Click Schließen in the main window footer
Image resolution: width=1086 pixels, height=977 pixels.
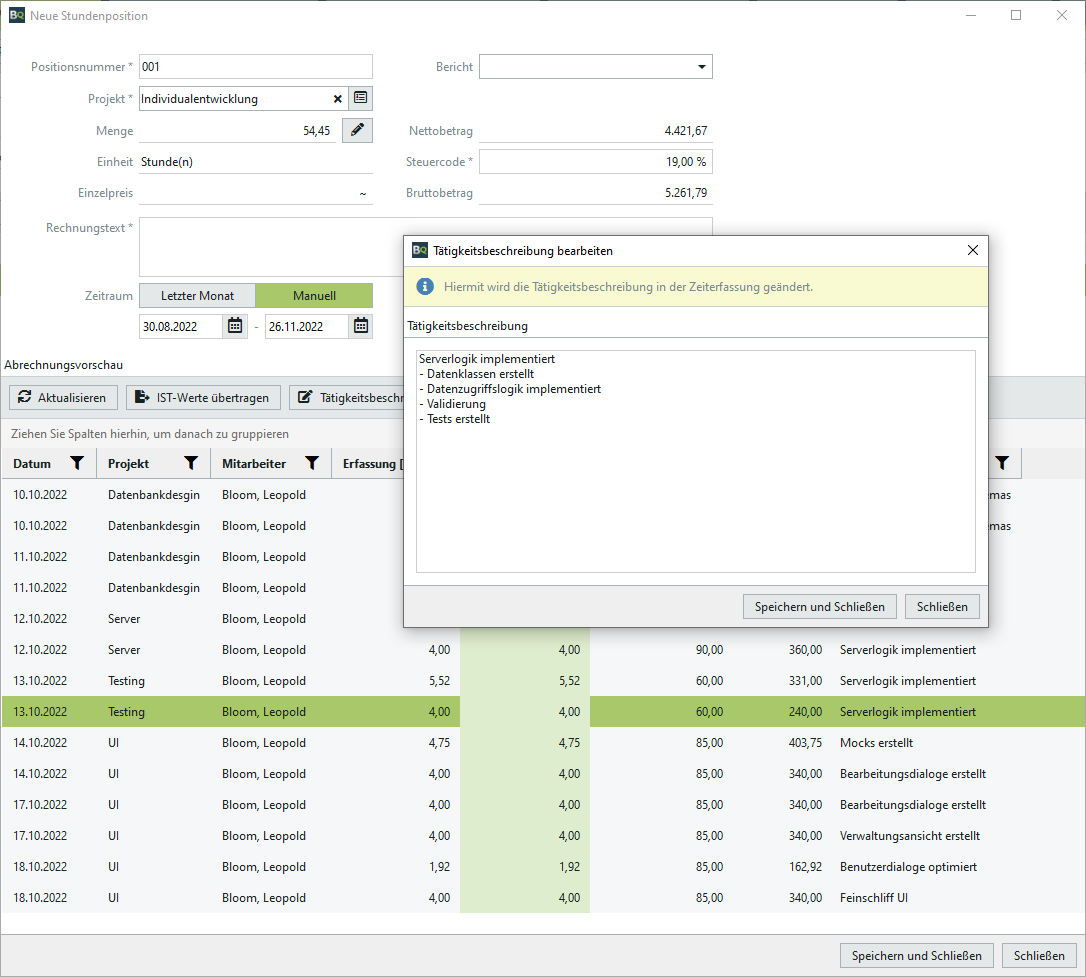pos(1039,956)
